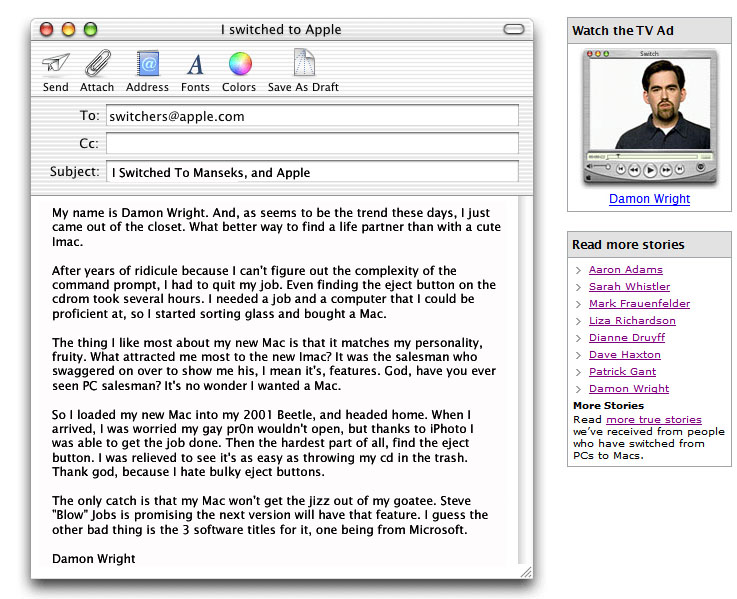Screen dimensions: 737x599
Task: Click the Save As Draft icon
Action: [x=304, y=63]
